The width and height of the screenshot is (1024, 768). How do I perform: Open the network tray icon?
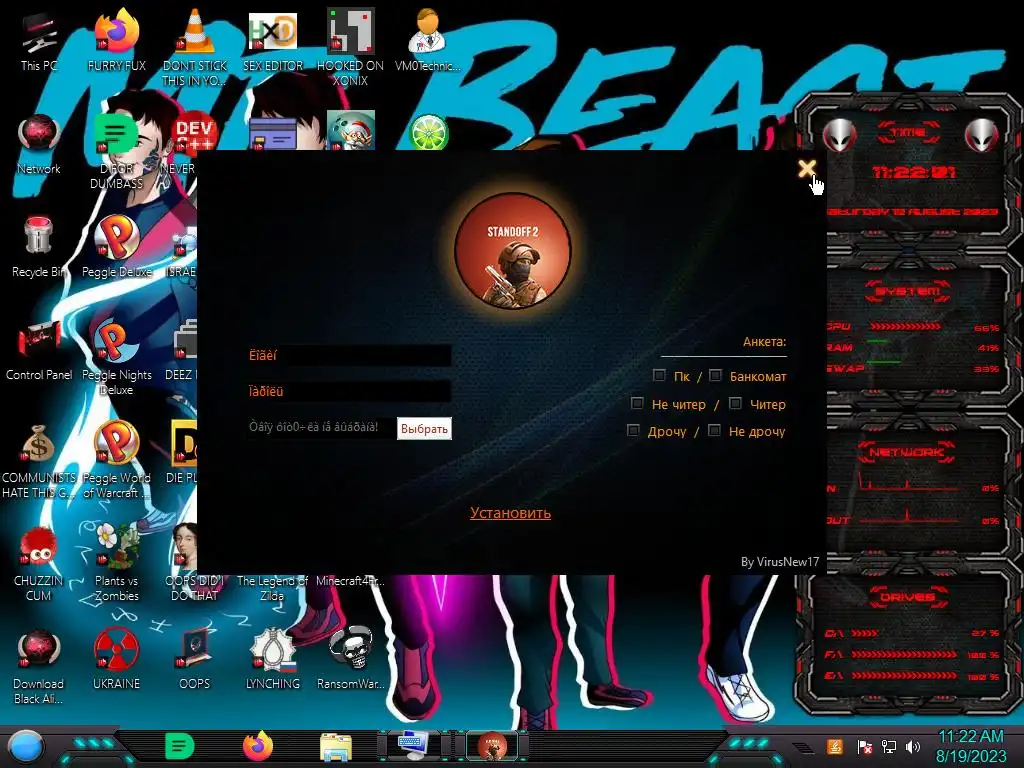click(x=889, y=746)
